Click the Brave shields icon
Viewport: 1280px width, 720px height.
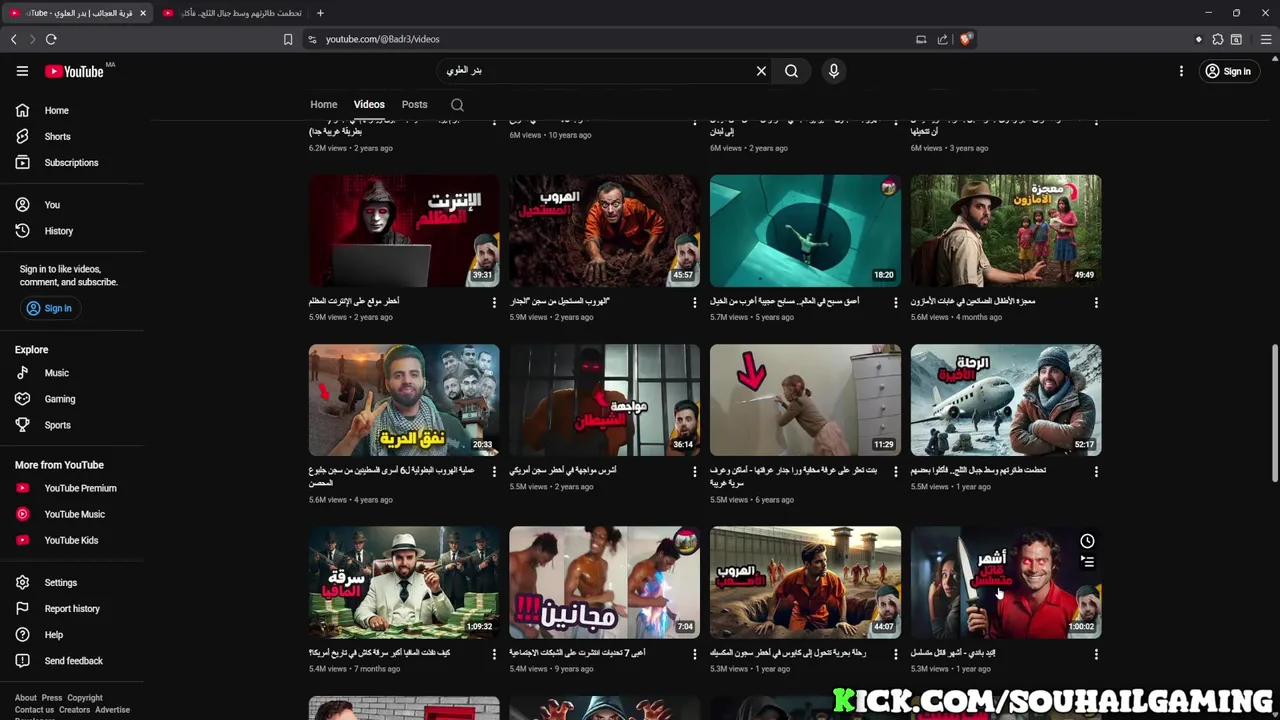click(965, 39)
